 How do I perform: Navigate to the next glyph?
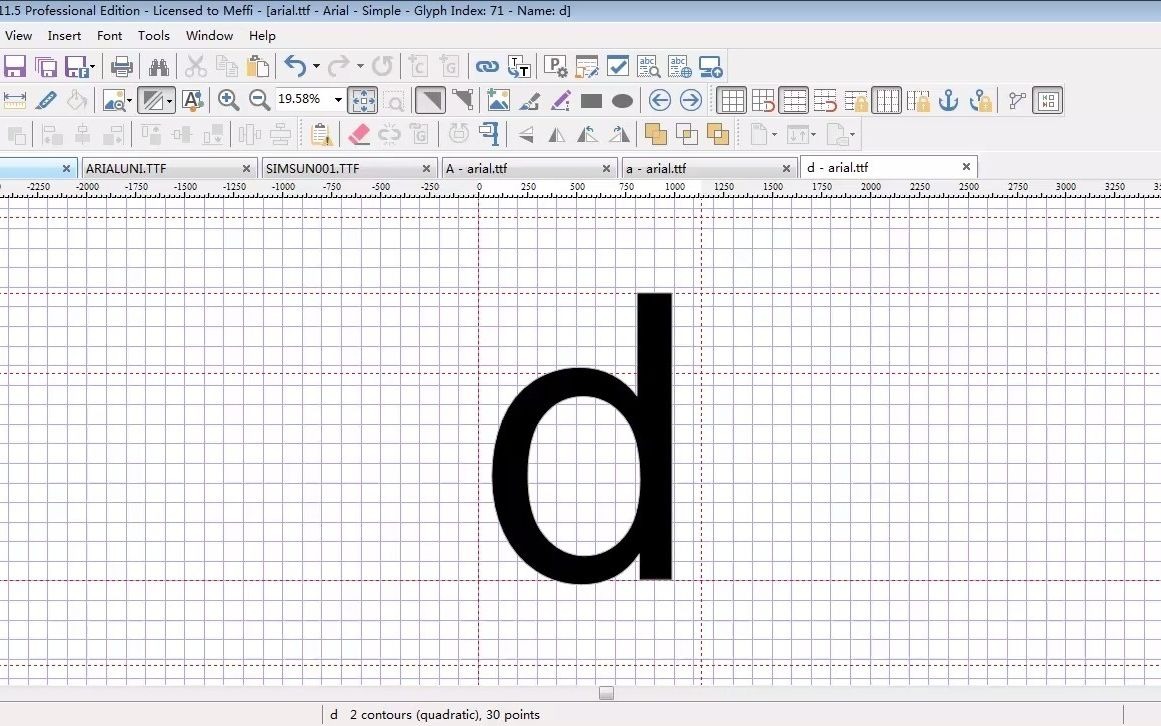691,100
